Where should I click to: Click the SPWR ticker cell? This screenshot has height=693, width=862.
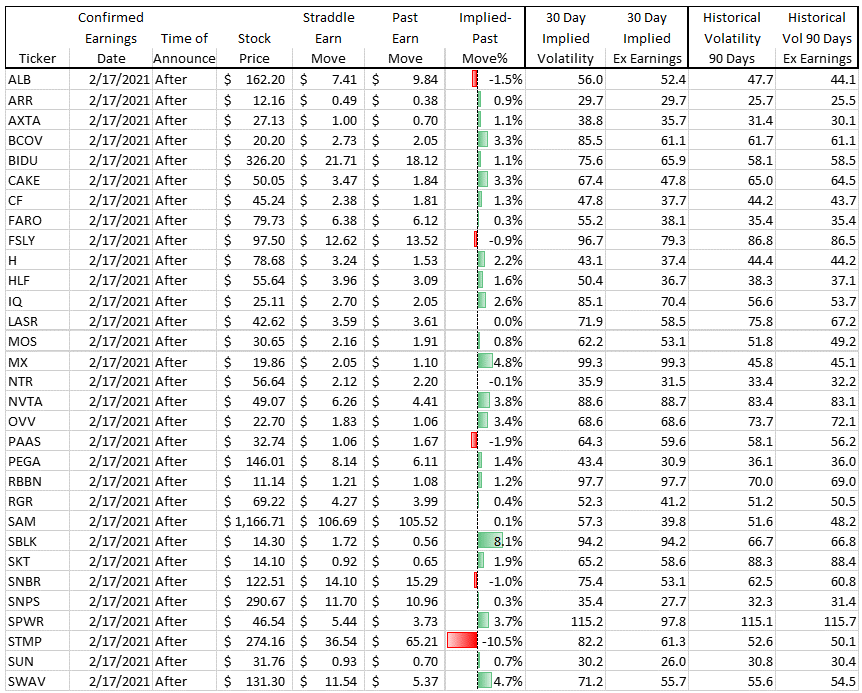pos(37,622)
